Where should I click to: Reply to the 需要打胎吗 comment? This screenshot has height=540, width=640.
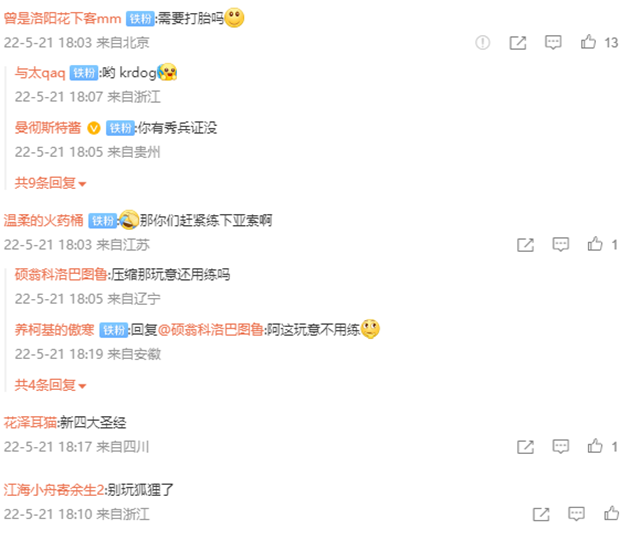pos(553,42)
